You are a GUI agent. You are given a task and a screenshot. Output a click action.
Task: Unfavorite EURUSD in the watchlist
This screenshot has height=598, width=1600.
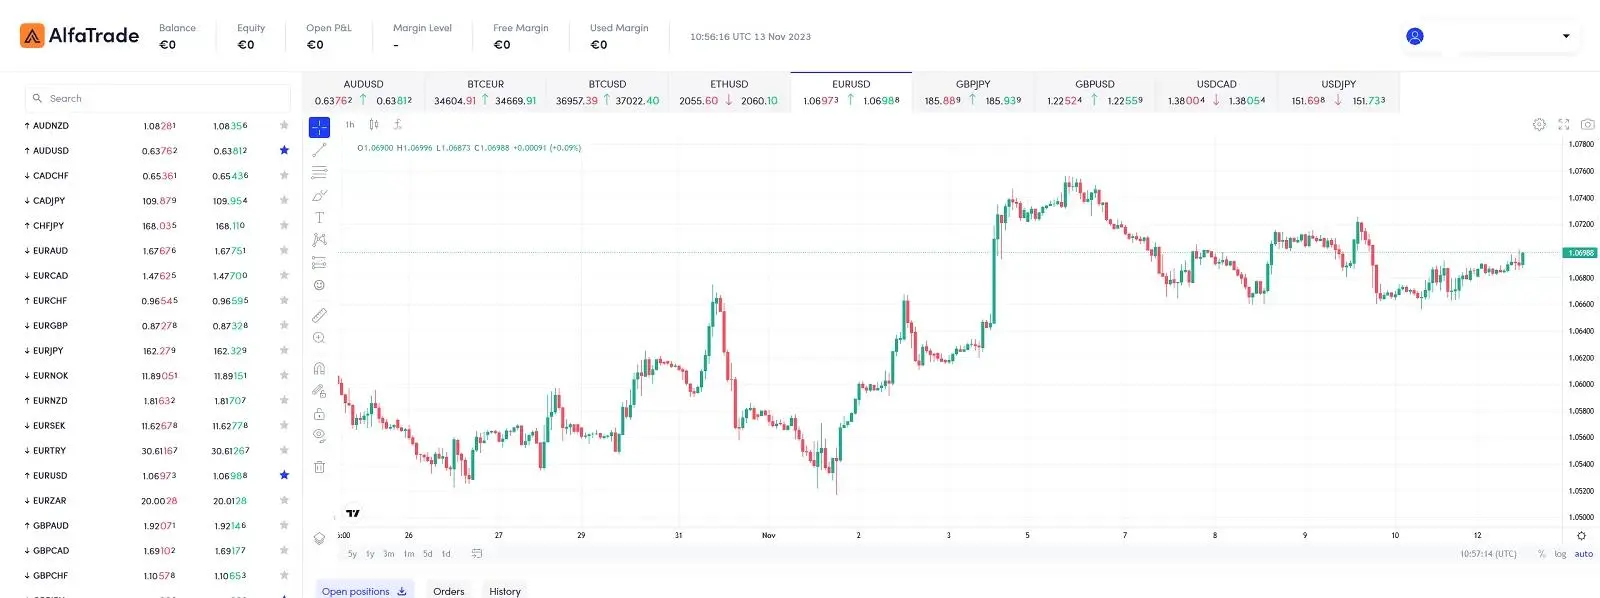point(284,476)
